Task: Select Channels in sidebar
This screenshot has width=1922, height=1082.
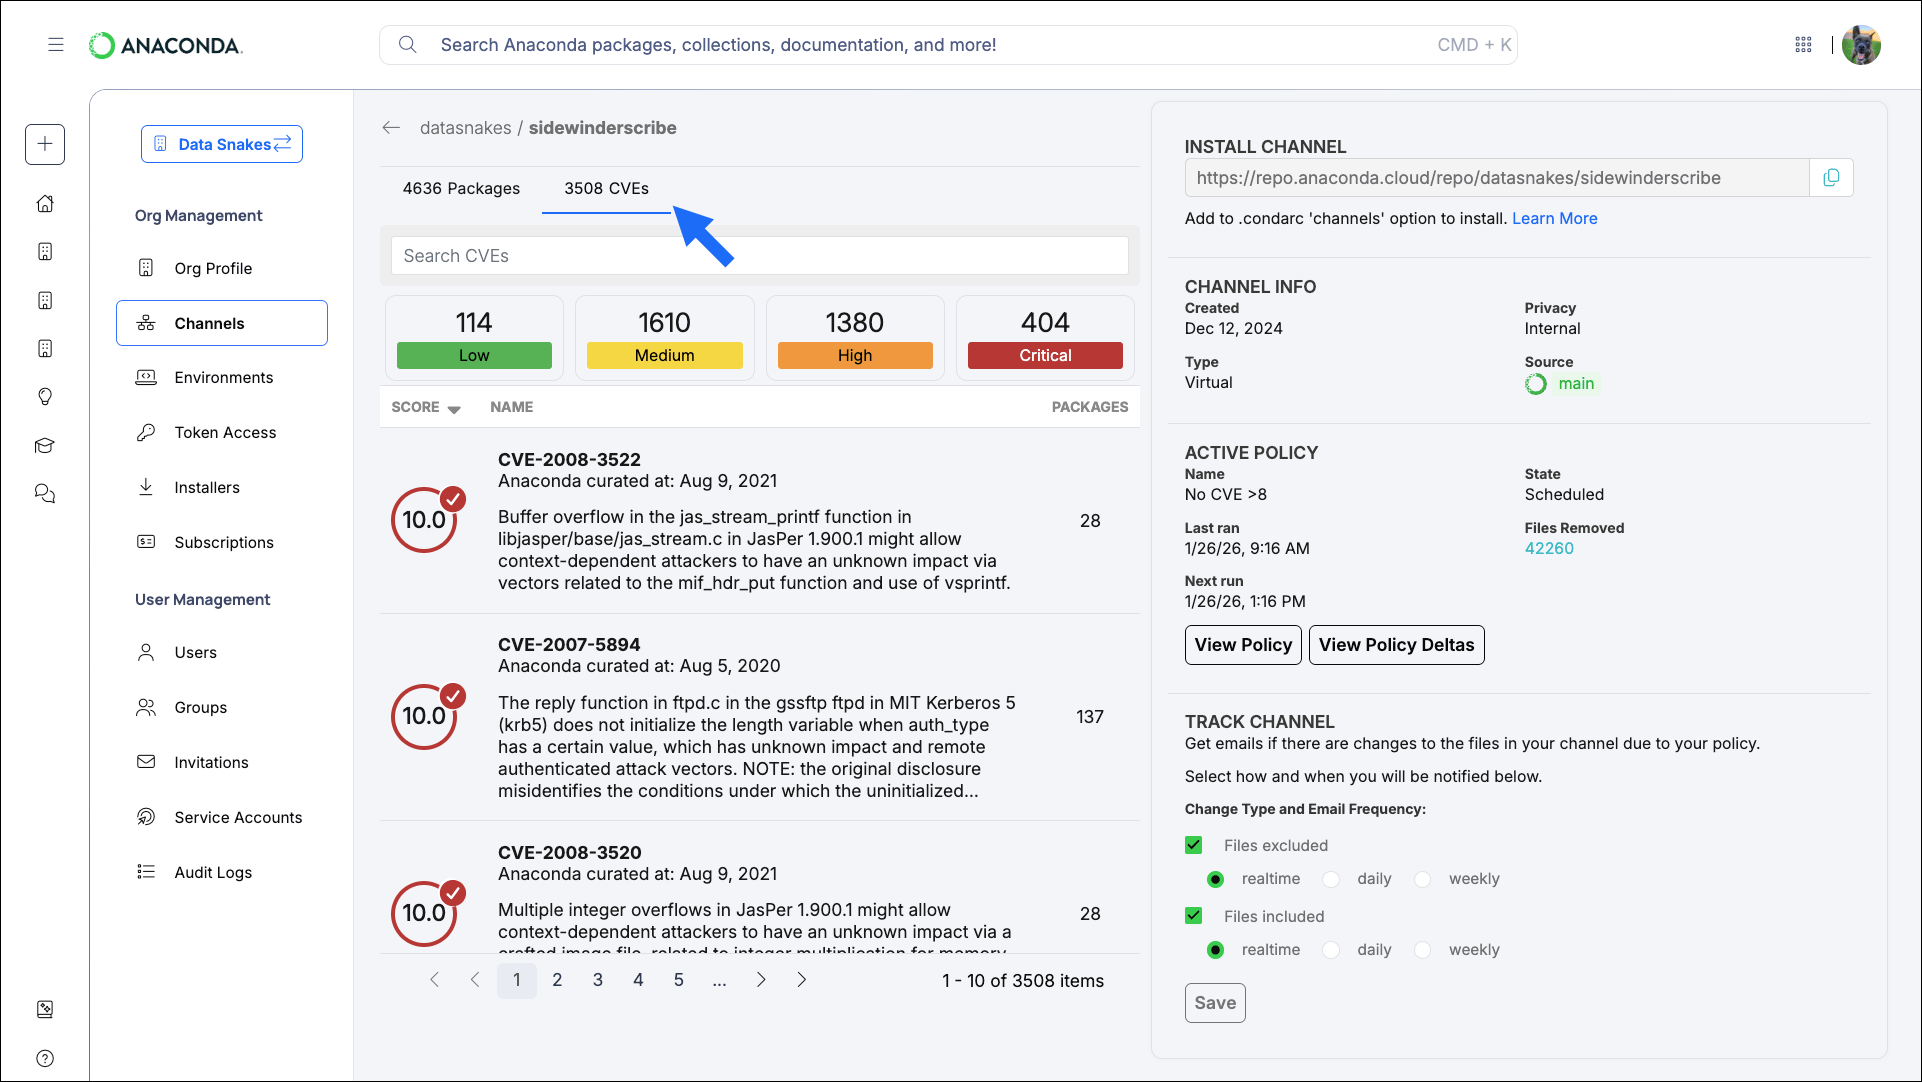Action: [221, 323]
